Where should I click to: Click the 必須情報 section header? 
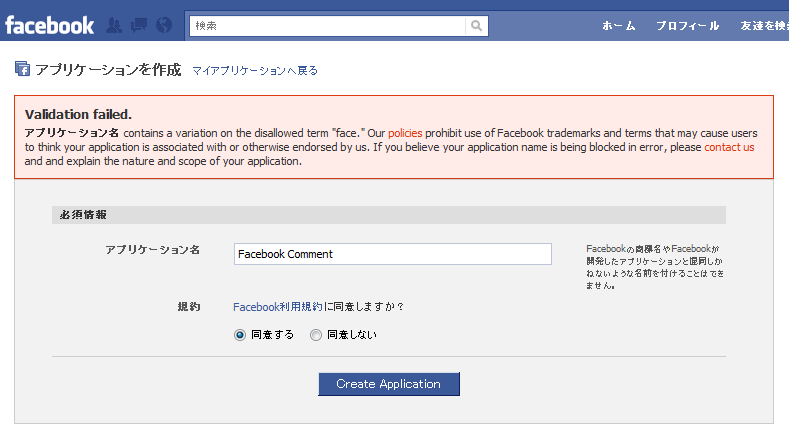coord(388,215)
